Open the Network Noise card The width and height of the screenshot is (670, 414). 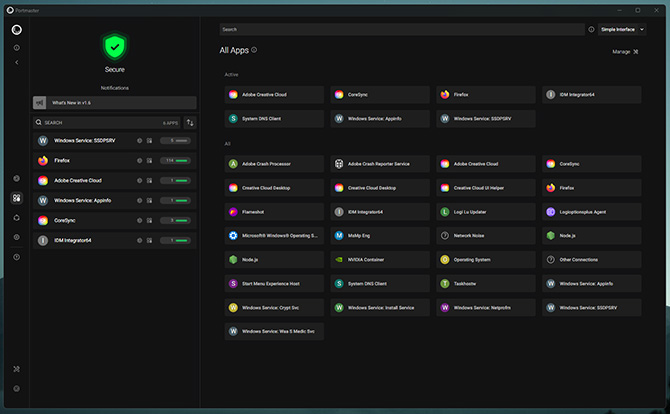coord(486,236)
